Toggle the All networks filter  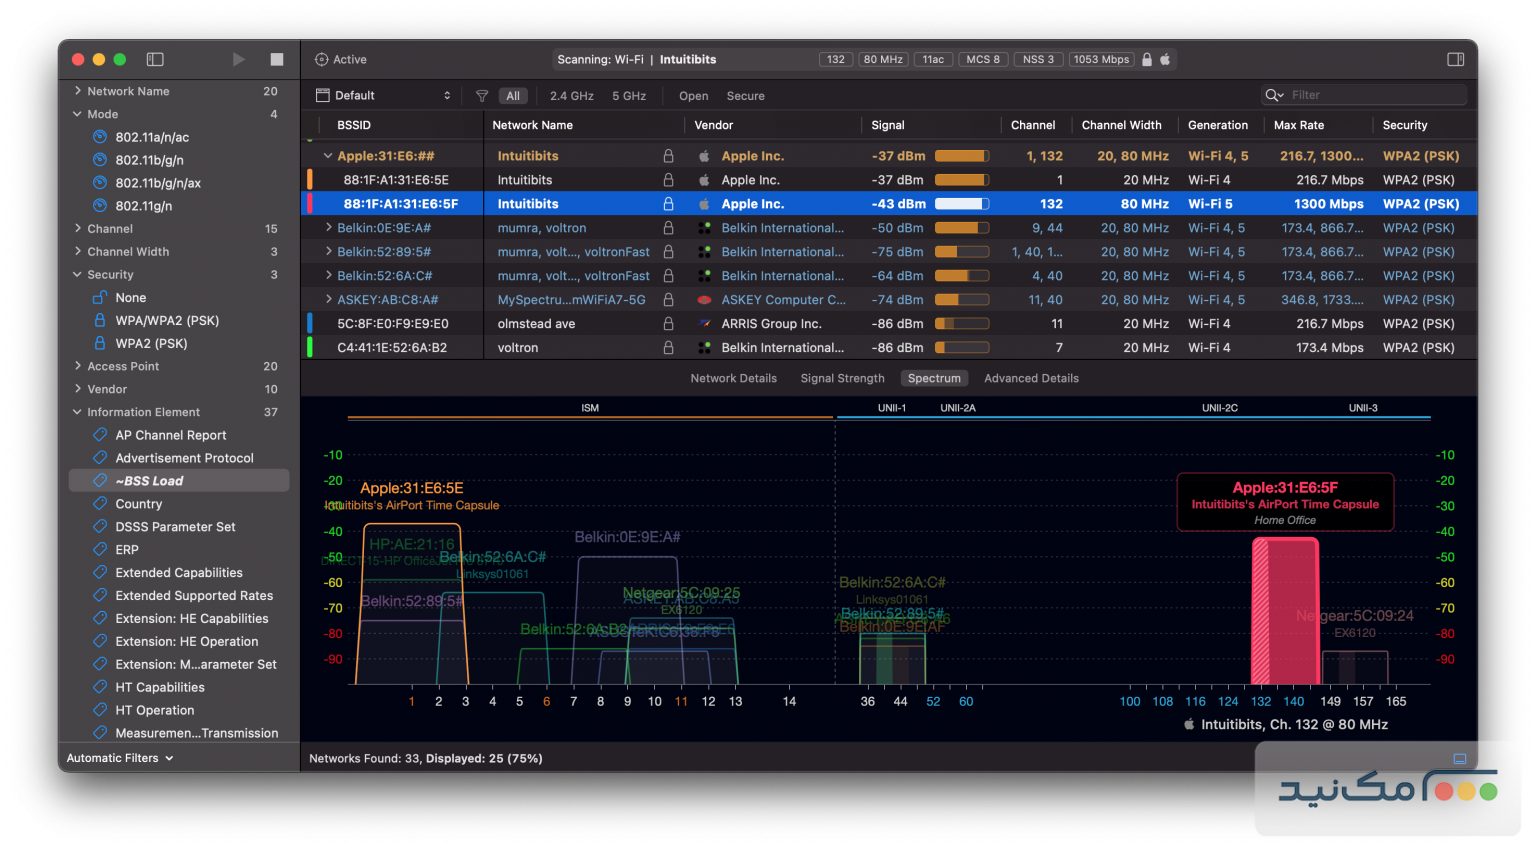click(513, 95)
